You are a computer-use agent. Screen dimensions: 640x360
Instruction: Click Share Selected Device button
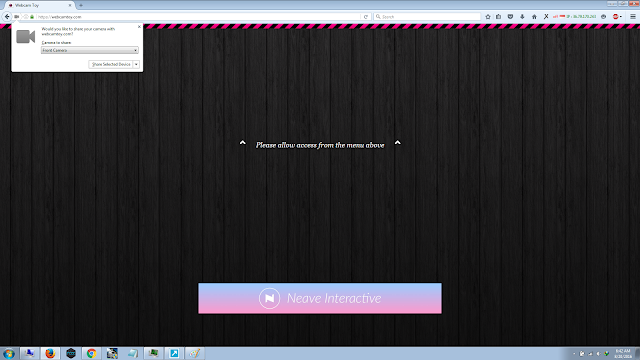(x=111, y=64)
